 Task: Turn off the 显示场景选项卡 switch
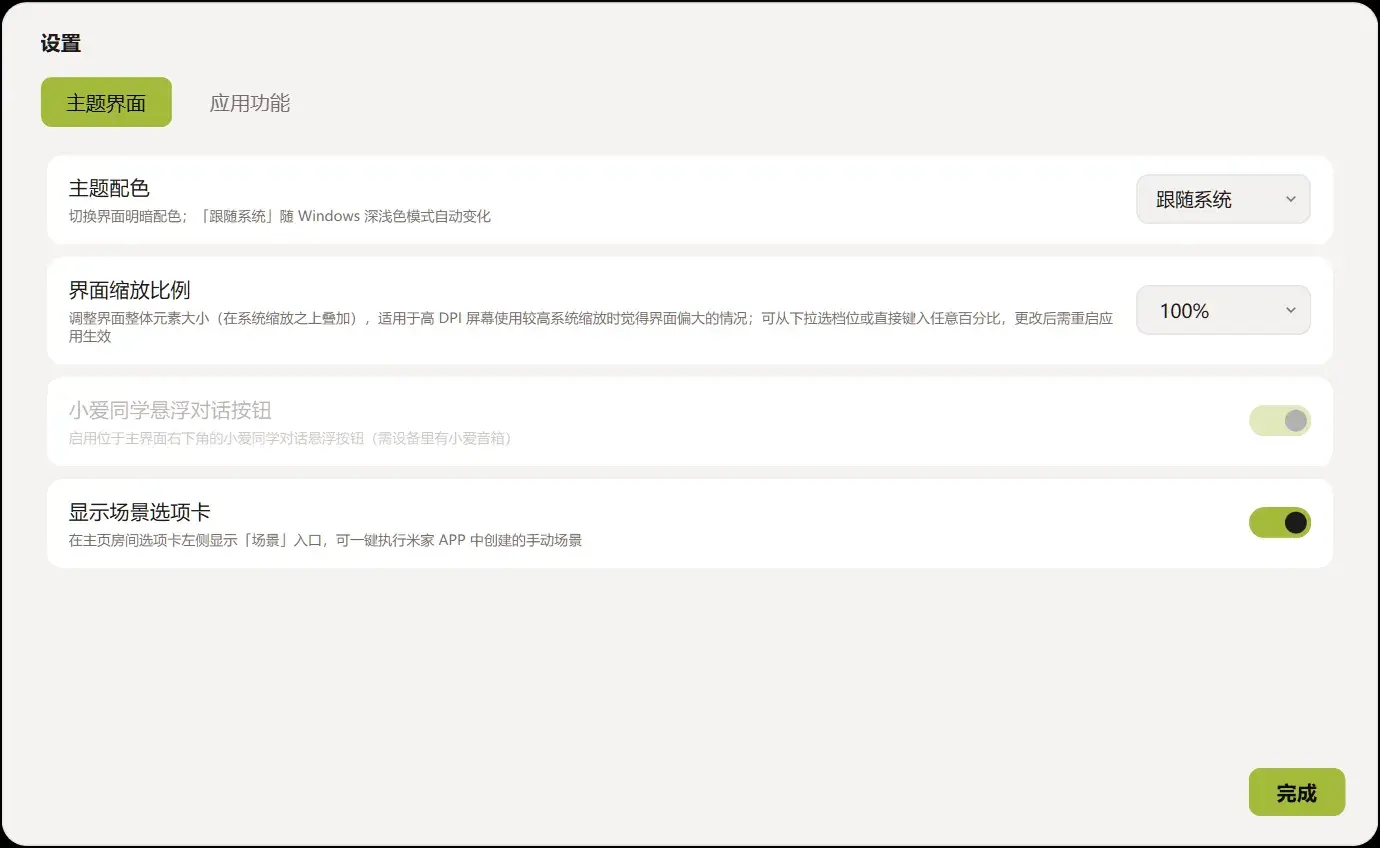point(1279,522)
